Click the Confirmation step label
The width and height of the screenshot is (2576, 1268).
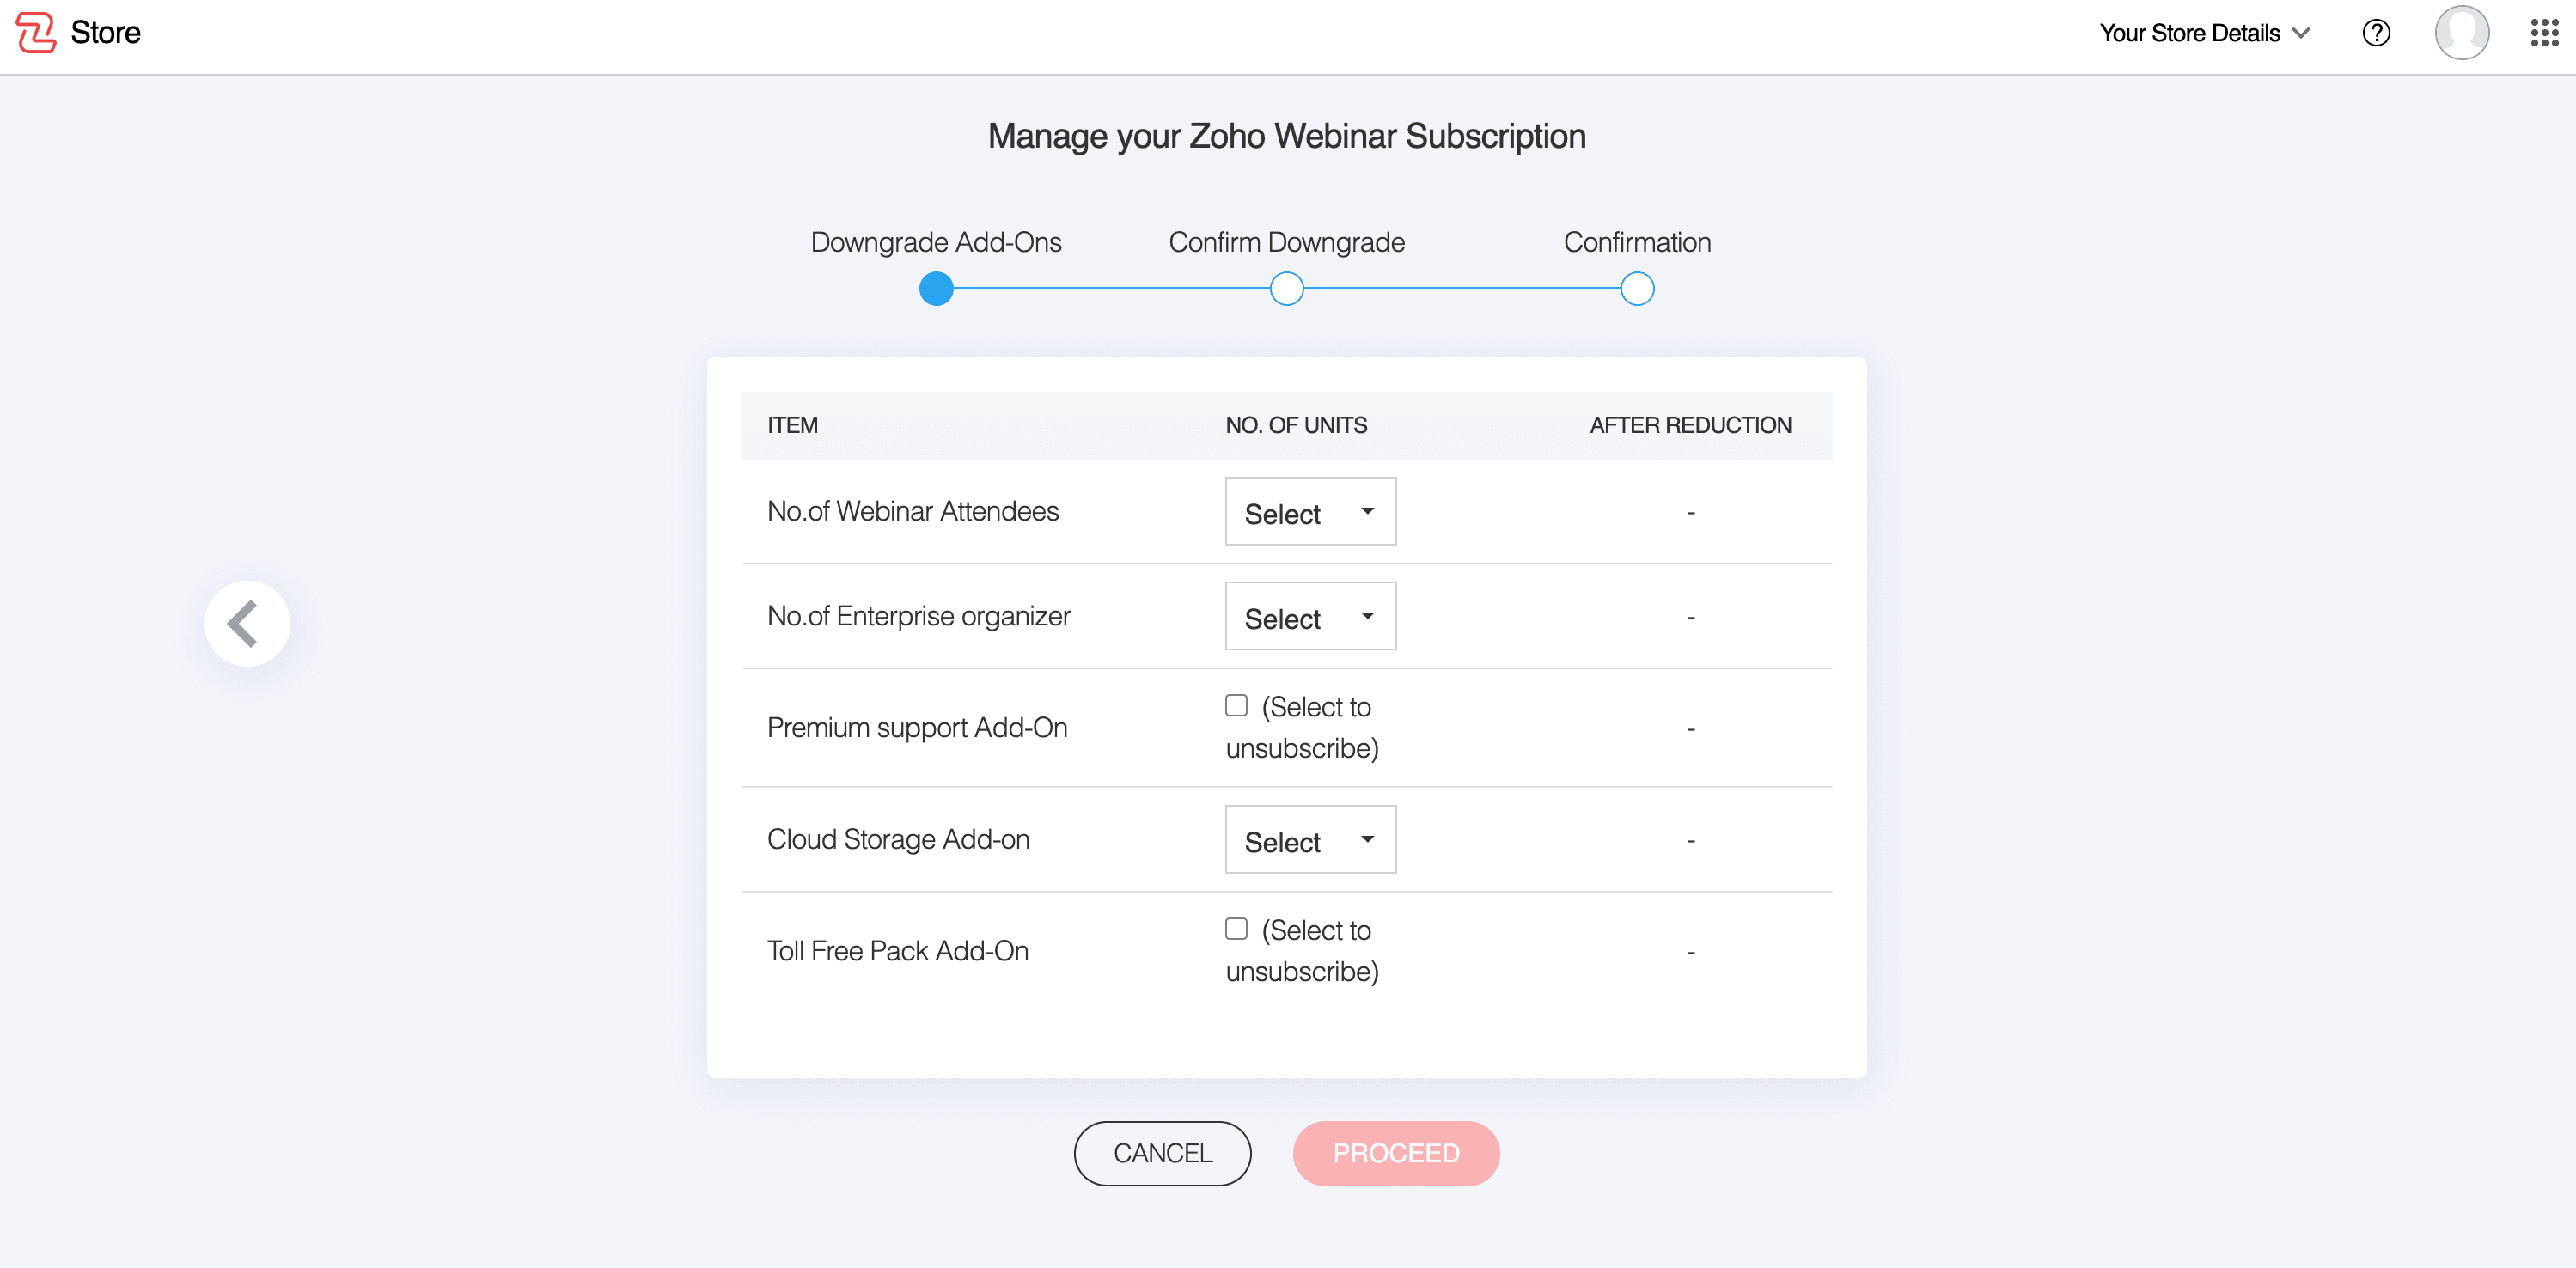(x=1636, y=242)
